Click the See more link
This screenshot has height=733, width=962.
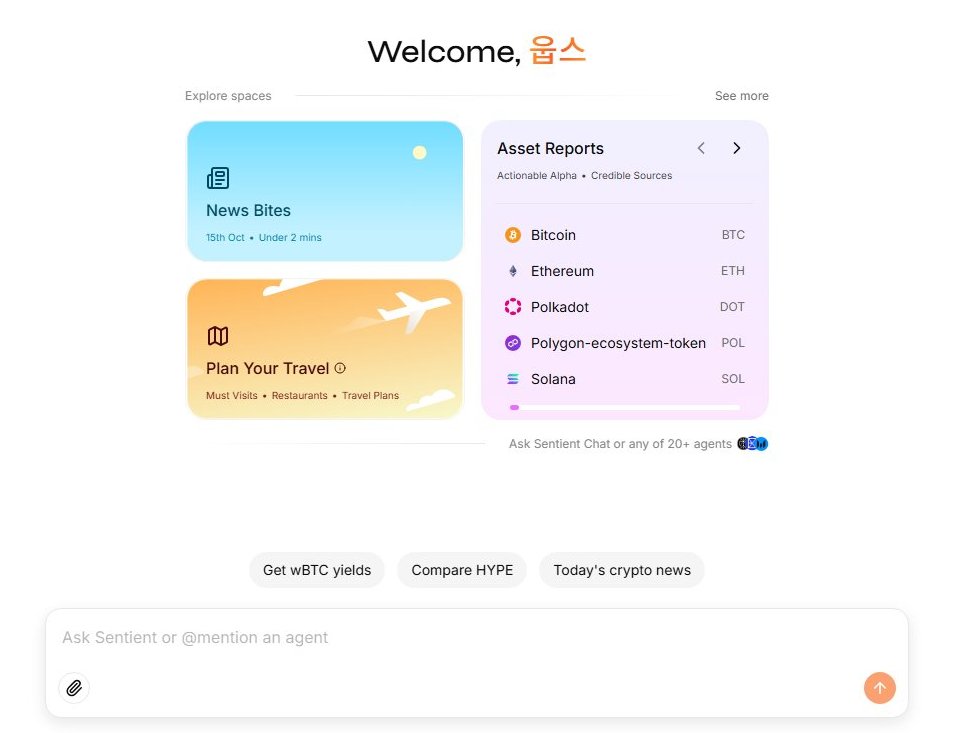[x=742, y=96]
